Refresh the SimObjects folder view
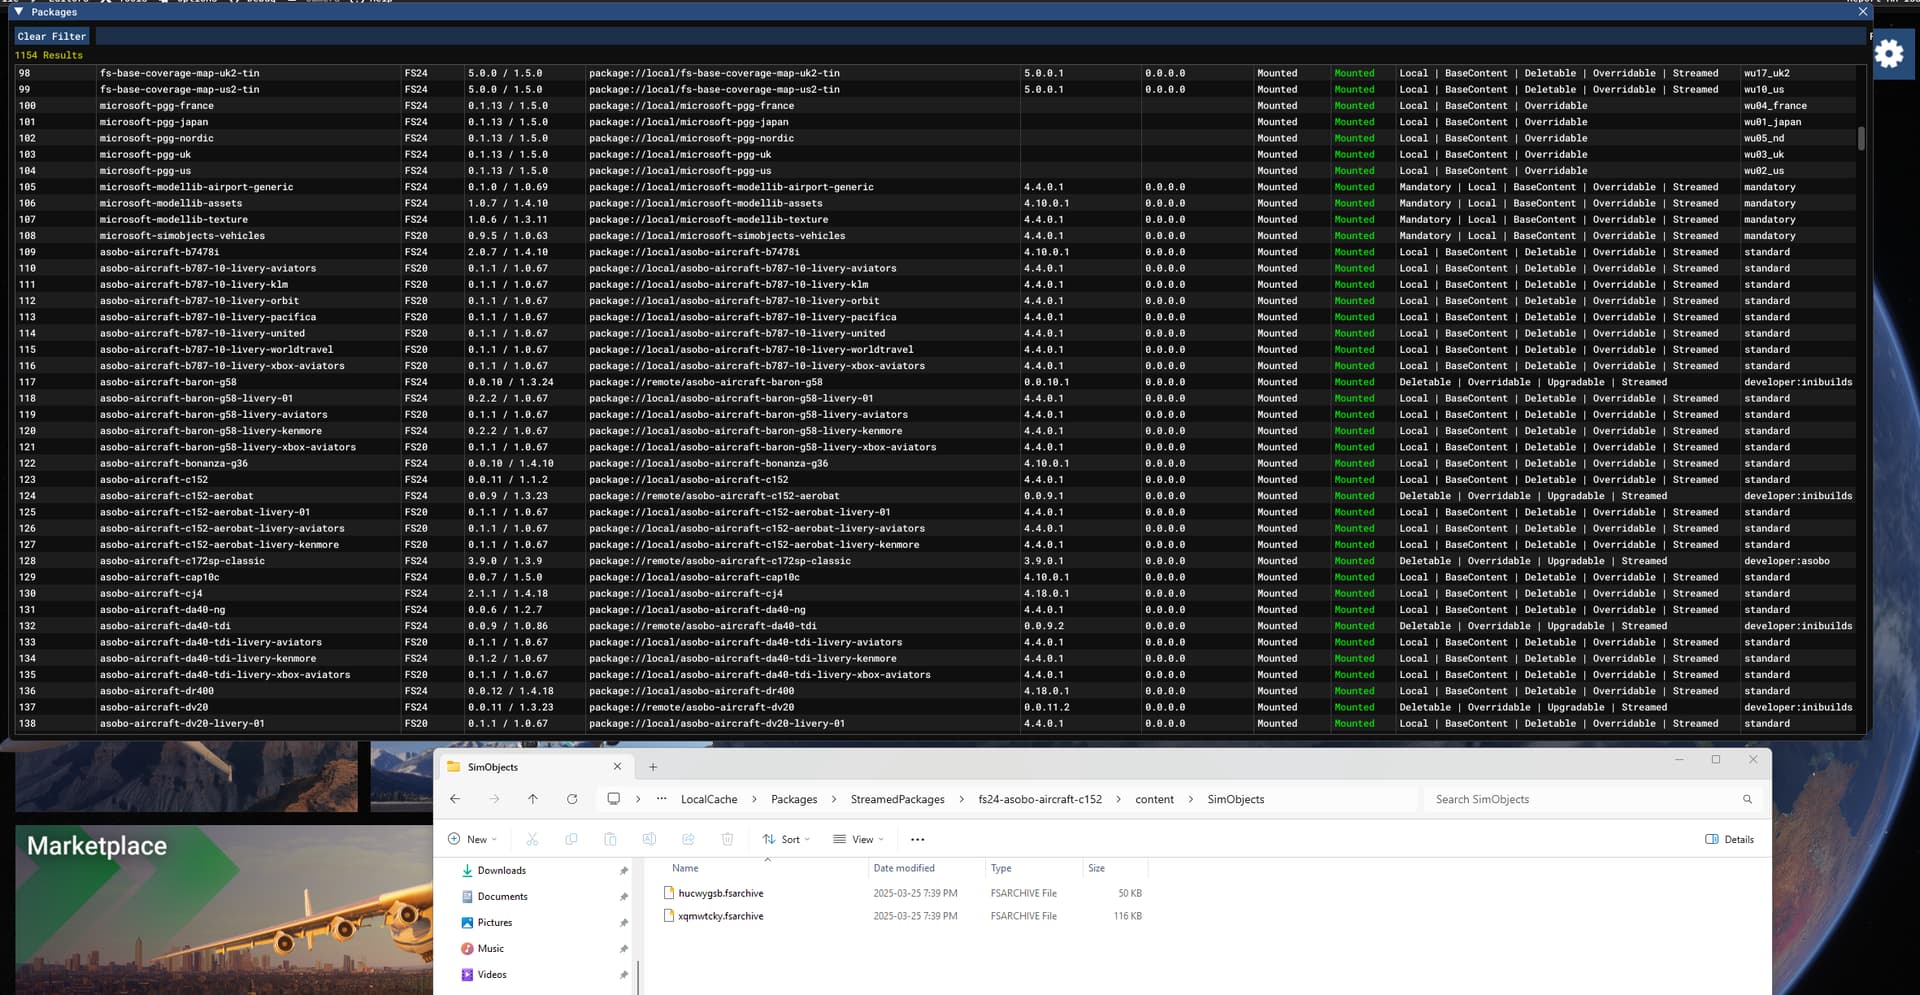This screenshot has height=995, width=1920. click(572, 799)
